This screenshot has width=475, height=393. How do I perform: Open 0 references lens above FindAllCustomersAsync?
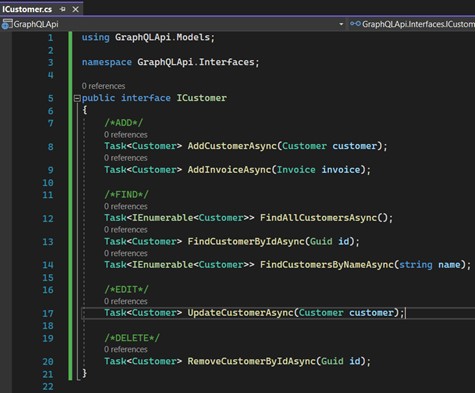[126, 206]
